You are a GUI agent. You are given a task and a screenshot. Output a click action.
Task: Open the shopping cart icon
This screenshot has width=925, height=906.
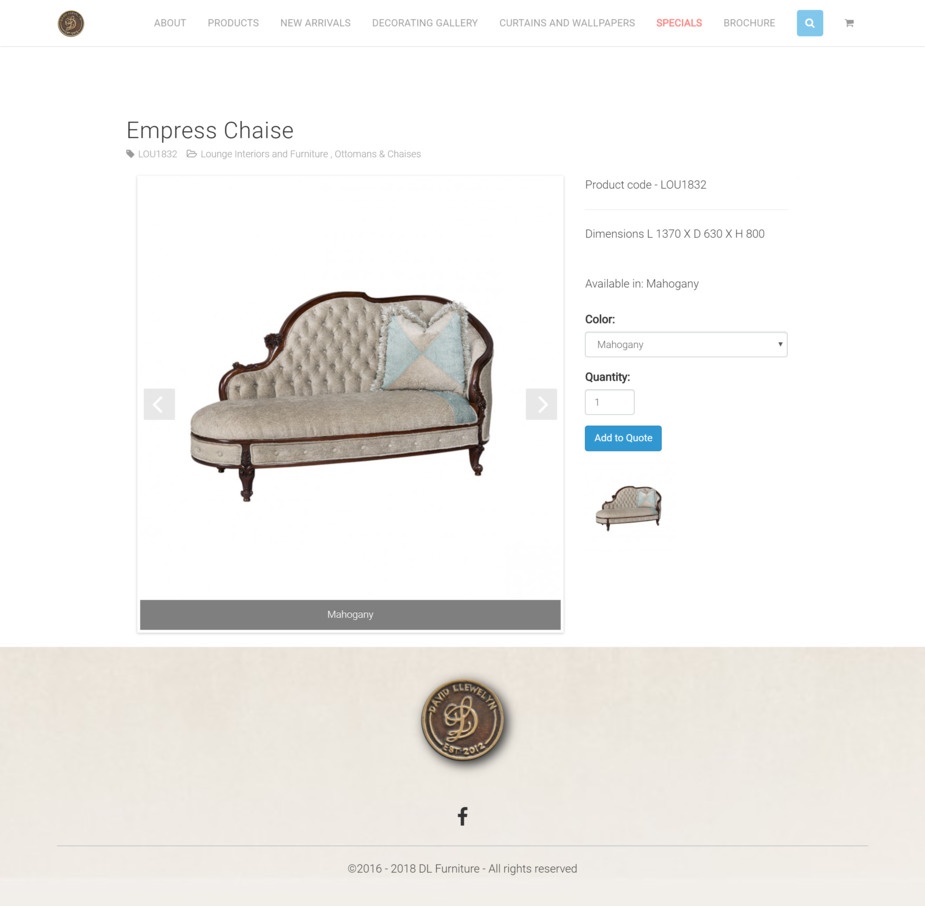849,23
